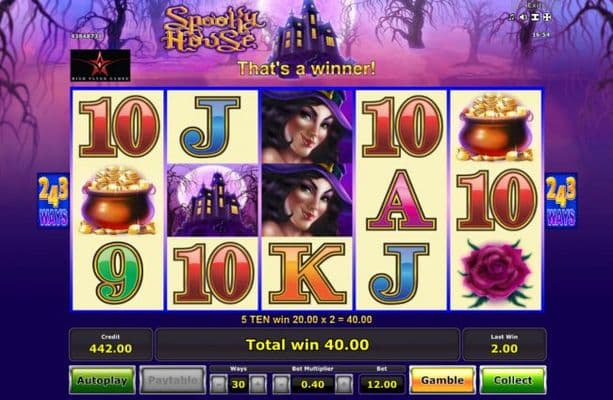Viewport: 613px width, 400px height.
Task: Select the purple rose symbol on reel five
Action: tap(496, 273)
